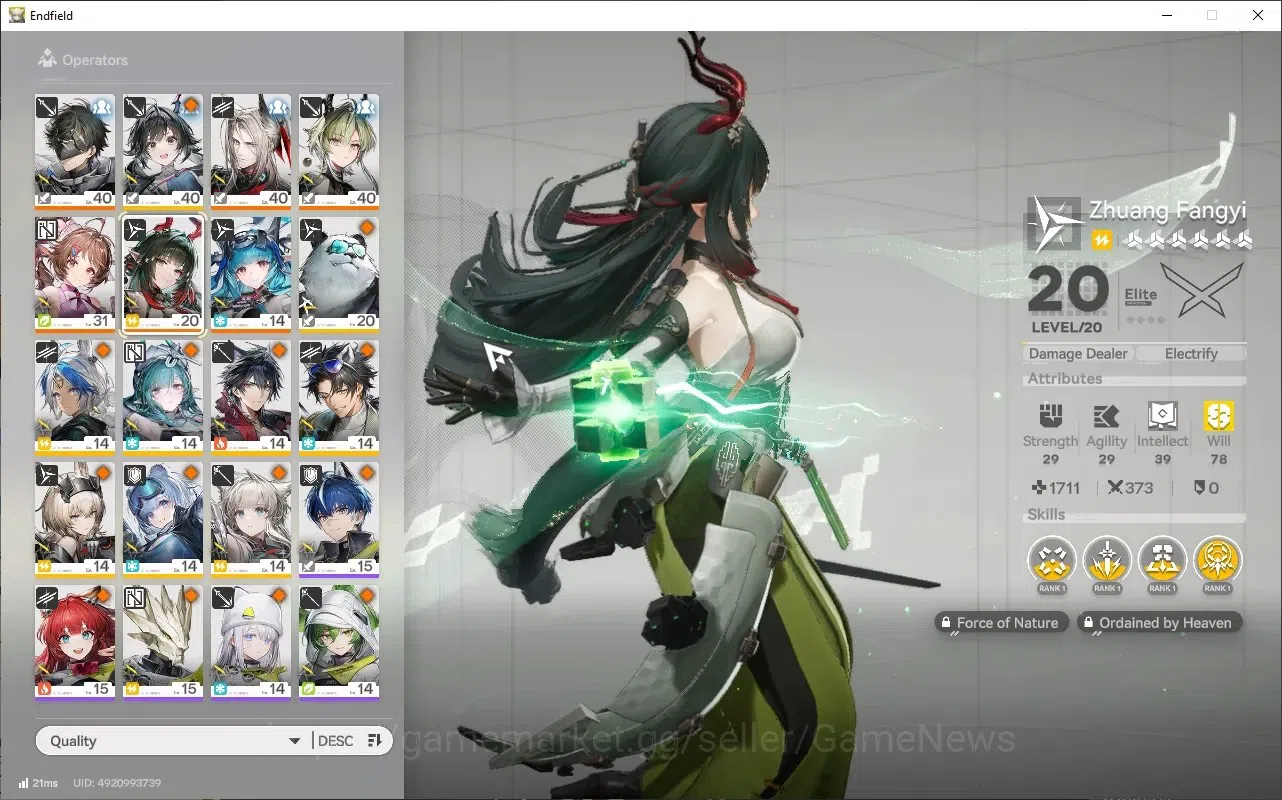The image size is (1282, 800).
Task: Click the Intellect attribute icon
Action: click(1162, 415)
